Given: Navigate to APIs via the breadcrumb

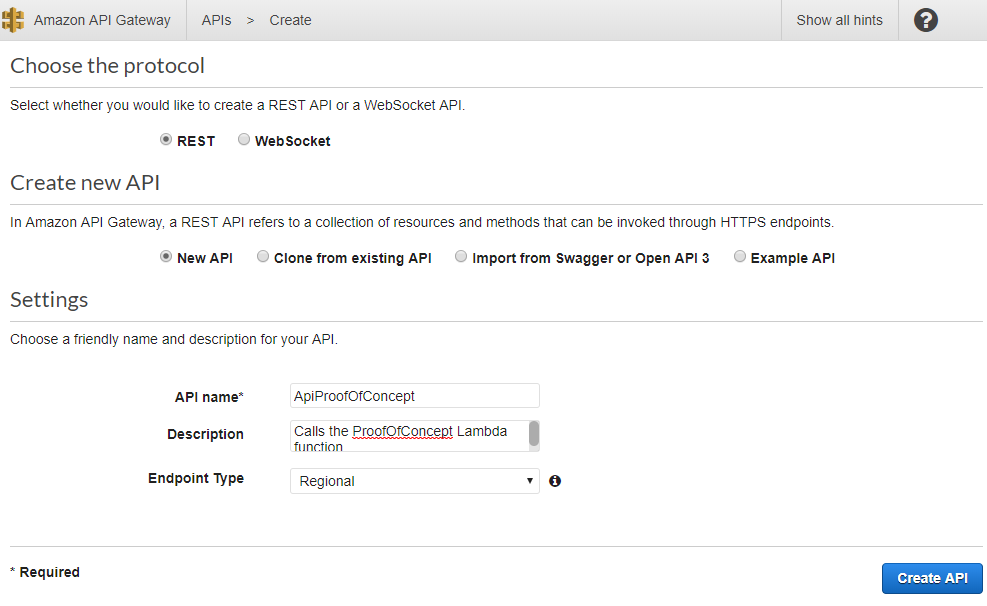Looking at the screenshot, I should [216, 19].
